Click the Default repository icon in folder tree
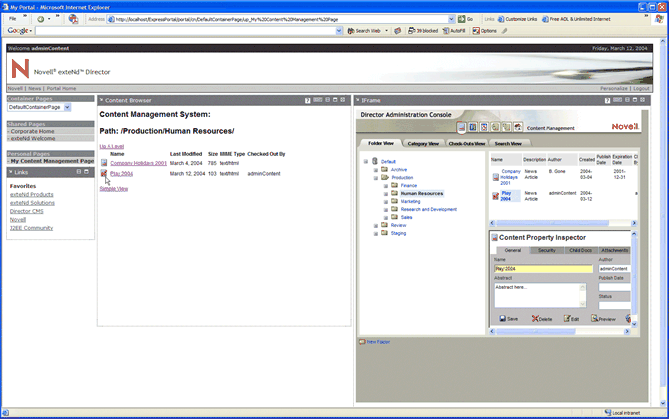 pos(375,161)
